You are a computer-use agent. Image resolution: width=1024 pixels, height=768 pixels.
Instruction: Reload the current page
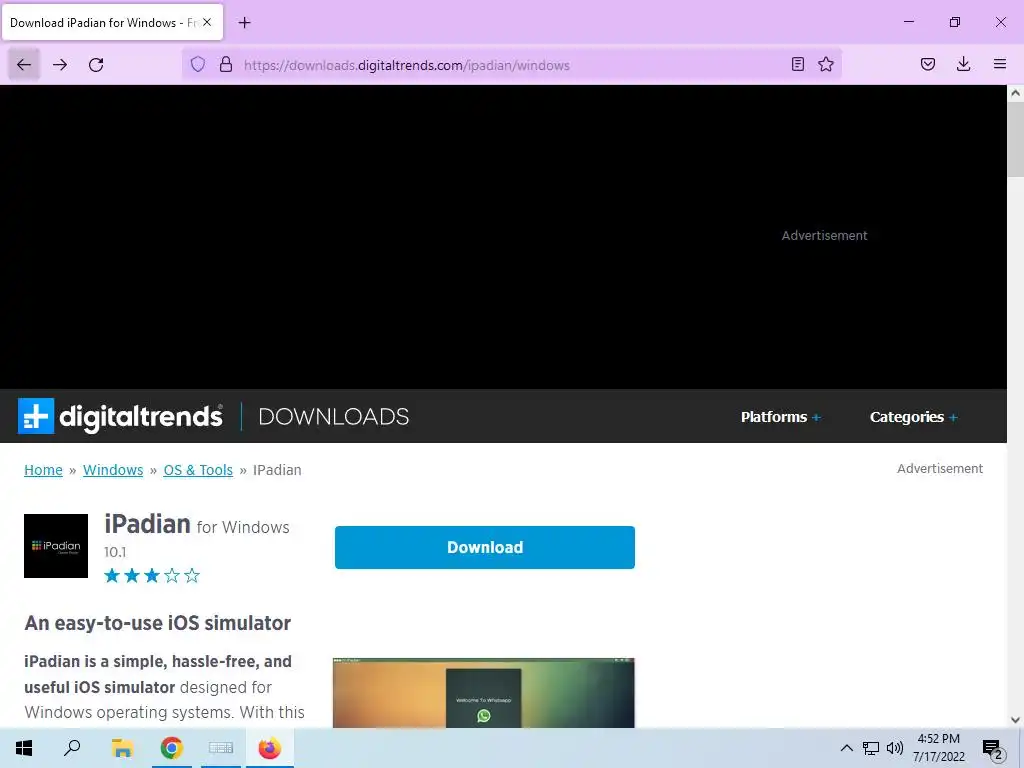[x=96, y=65]
